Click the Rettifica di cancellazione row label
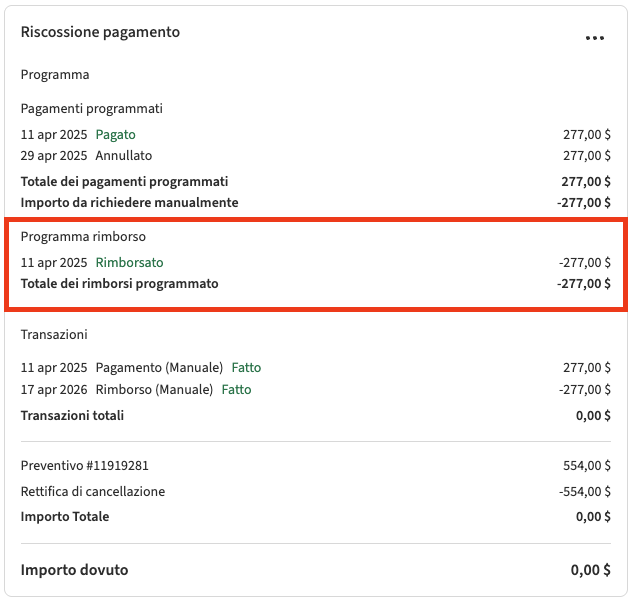The height and width of the screenshot is (604, 637). tap(92, 491)
